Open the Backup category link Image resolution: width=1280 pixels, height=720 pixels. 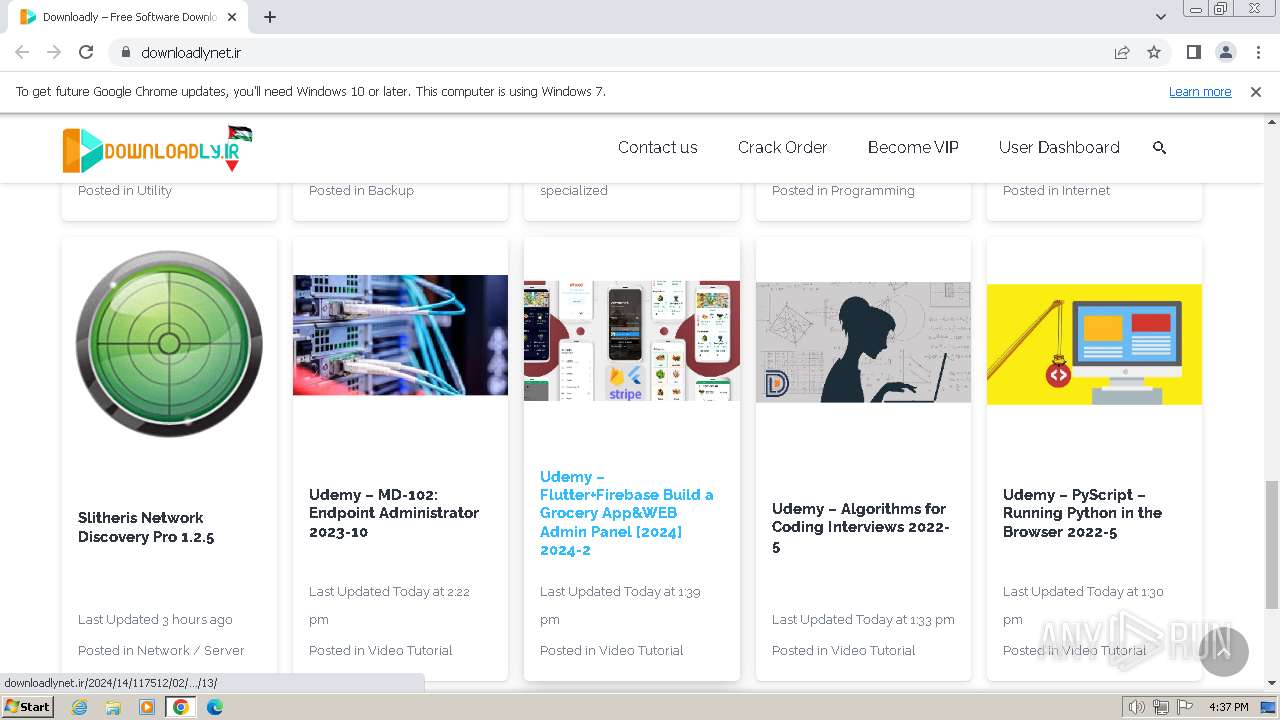click(x=390, y=190)
